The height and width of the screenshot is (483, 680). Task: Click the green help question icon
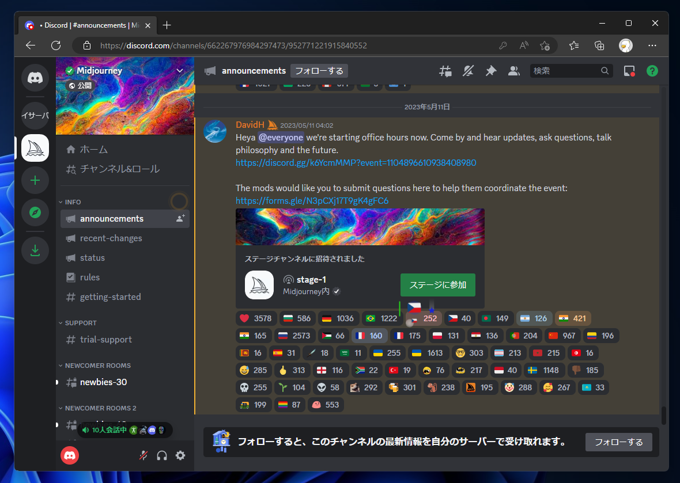point(652,71)
